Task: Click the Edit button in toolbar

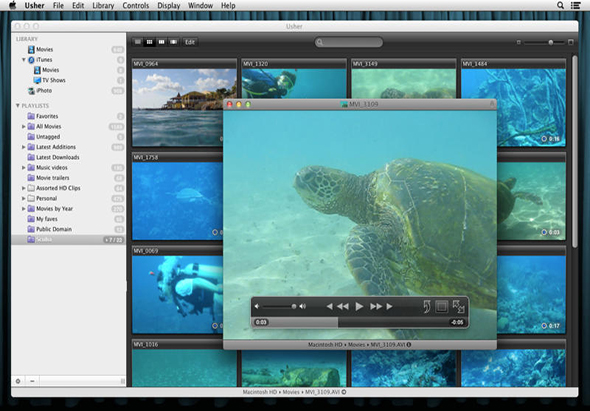Action: coord(190,42)
